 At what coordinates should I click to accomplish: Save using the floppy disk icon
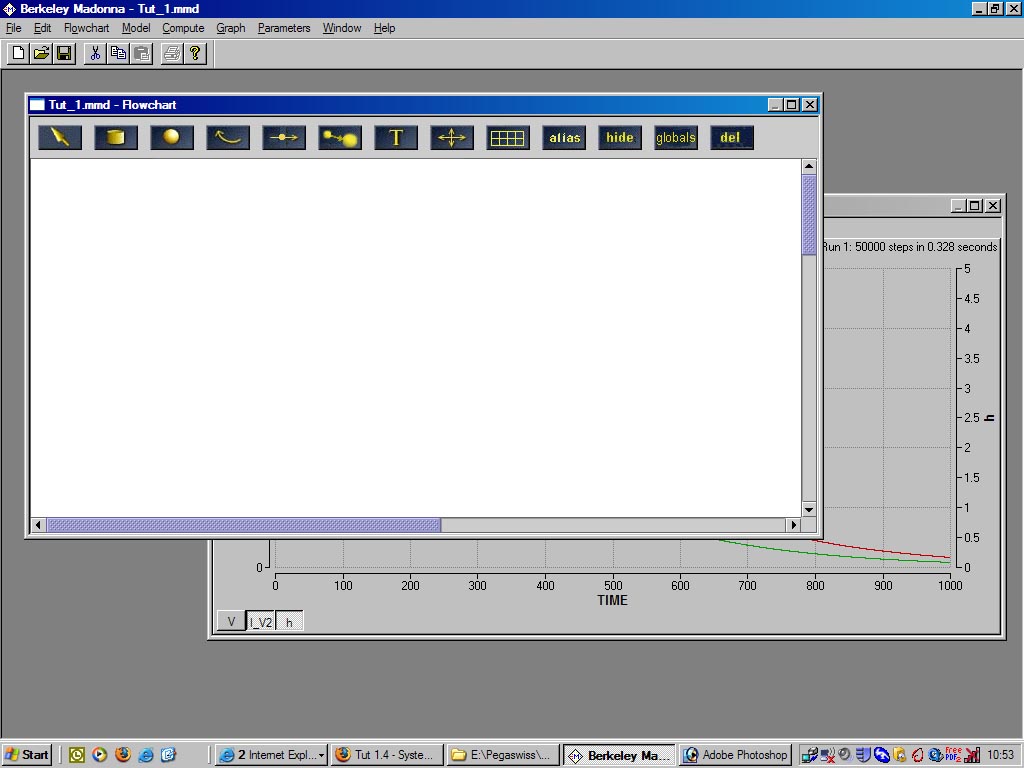coord(64,53)
